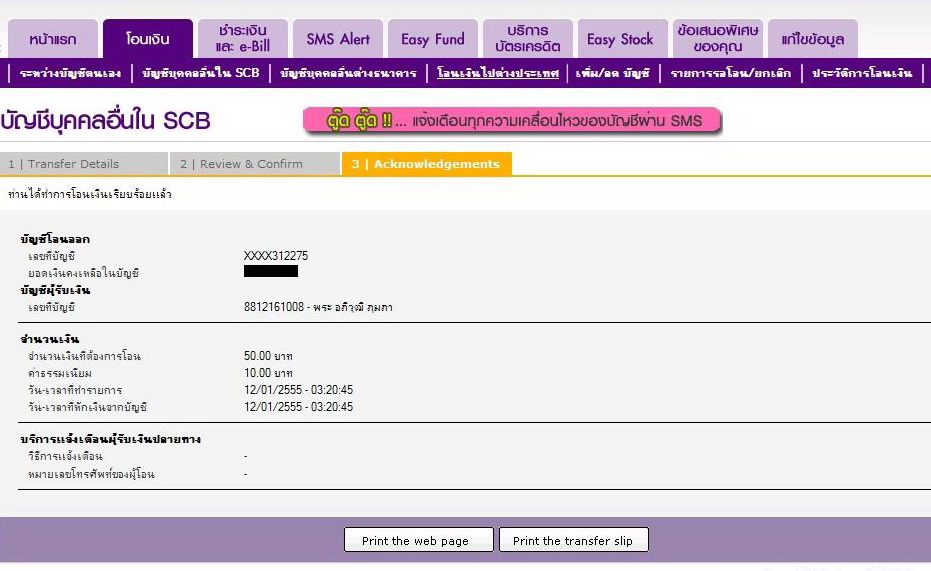This screenshot has height=571, width=931.
Task: Go to the บริการบัตรเครดิต tab
Action: click(x=527, y=39)
